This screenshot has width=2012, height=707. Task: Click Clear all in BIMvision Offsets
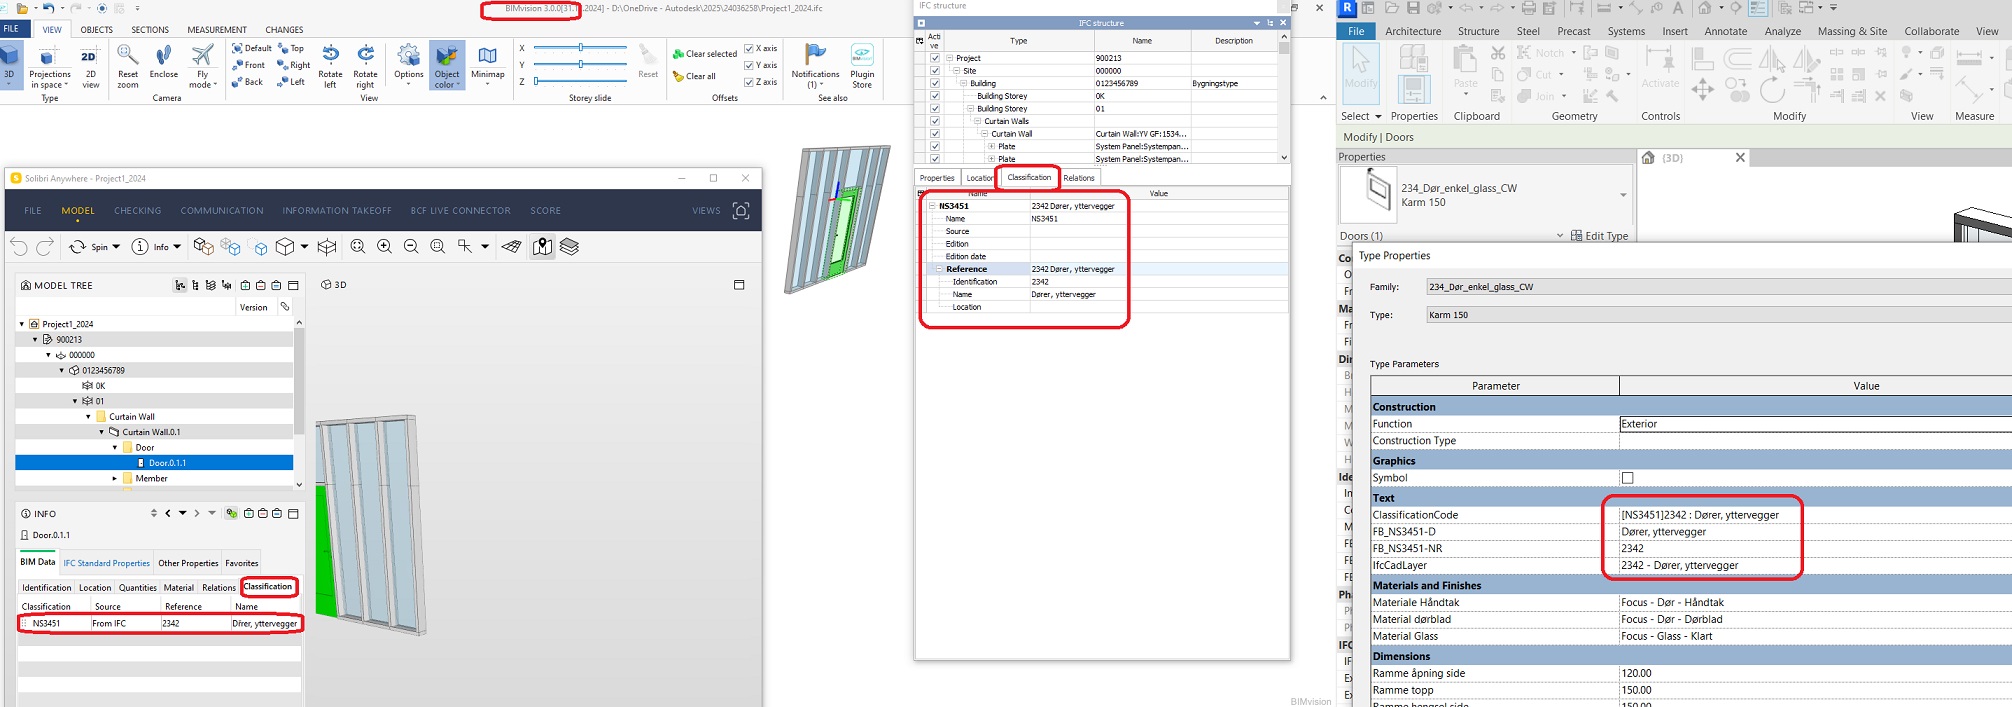694,76
